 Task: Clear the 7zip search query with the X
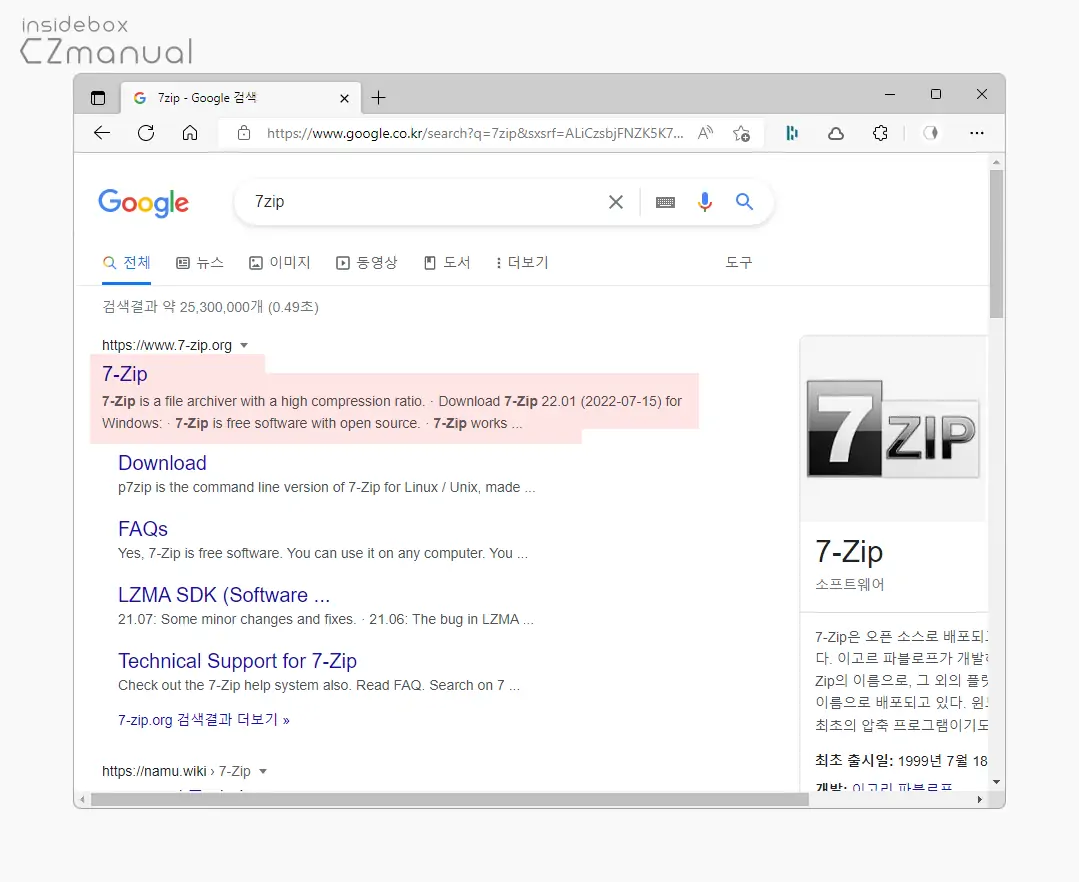point(616,202)
